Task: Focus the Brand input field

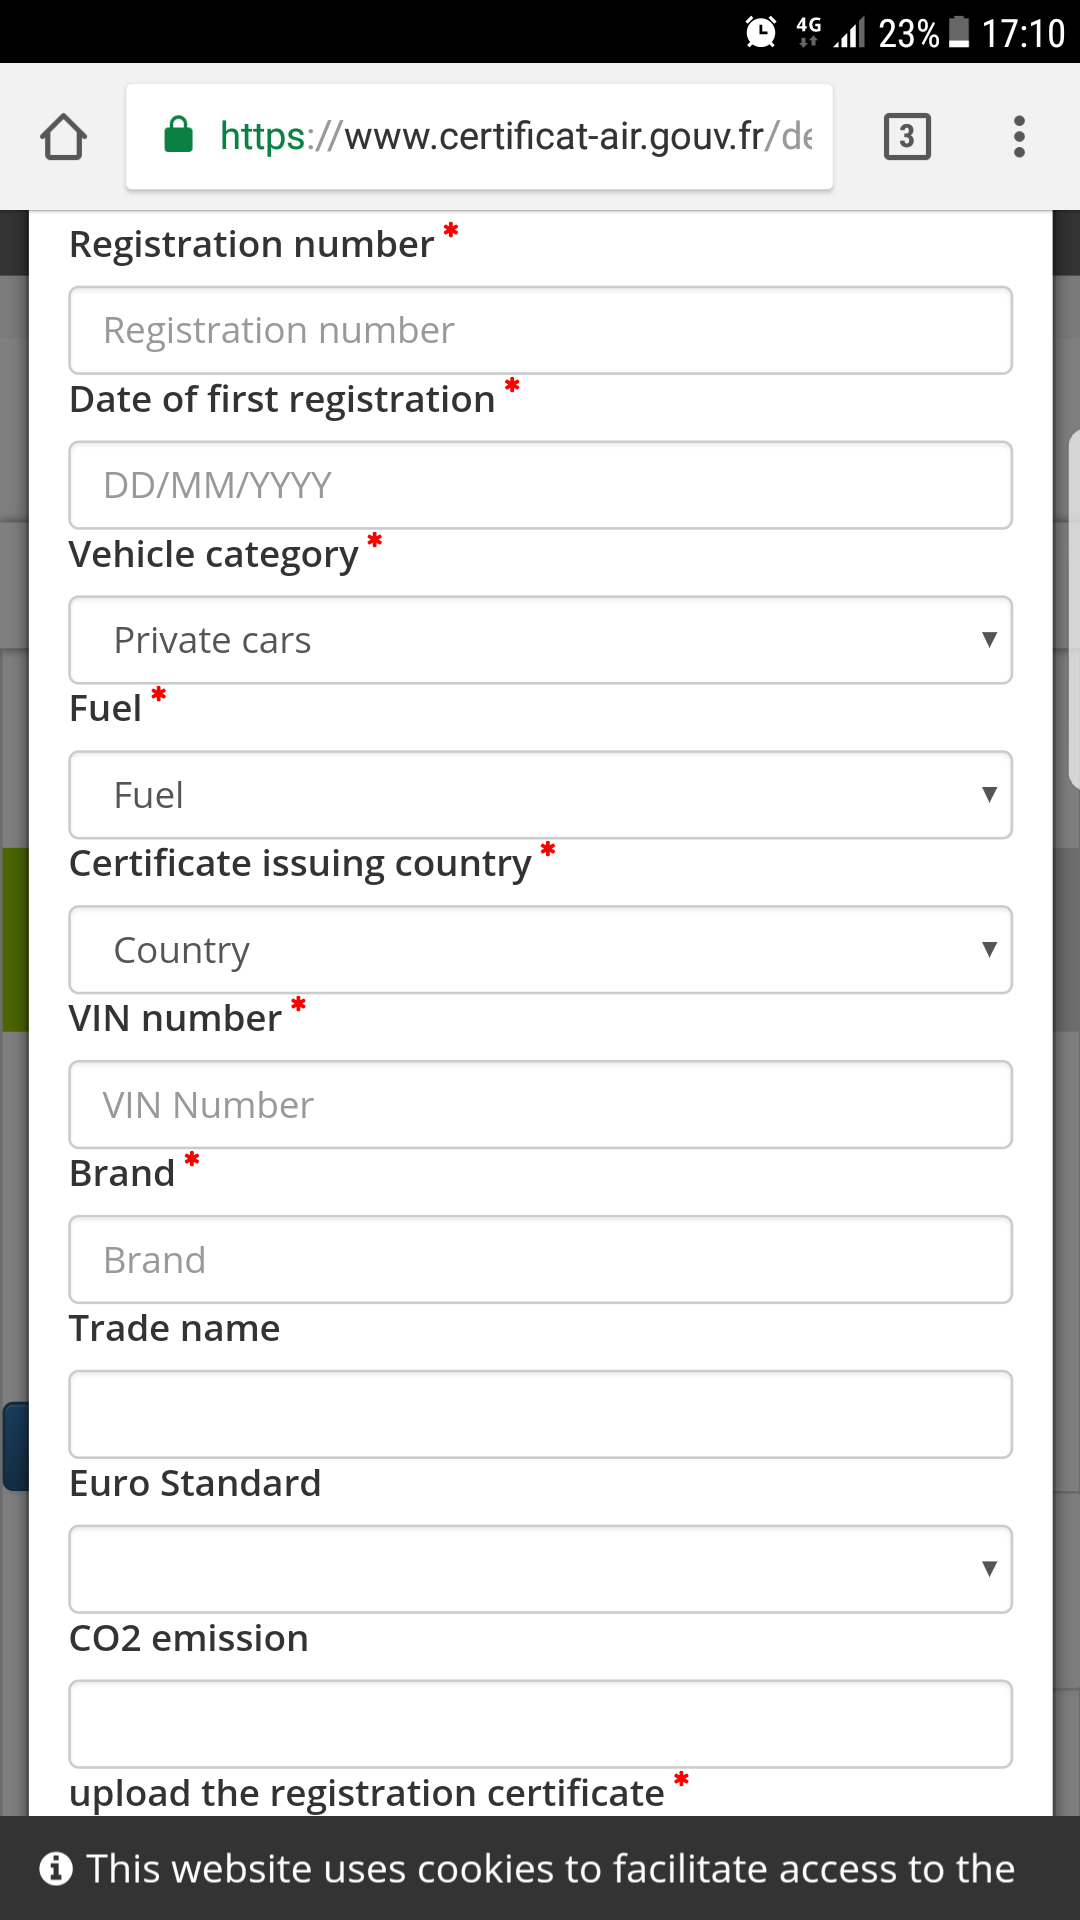Action: tap(540, 1260)
